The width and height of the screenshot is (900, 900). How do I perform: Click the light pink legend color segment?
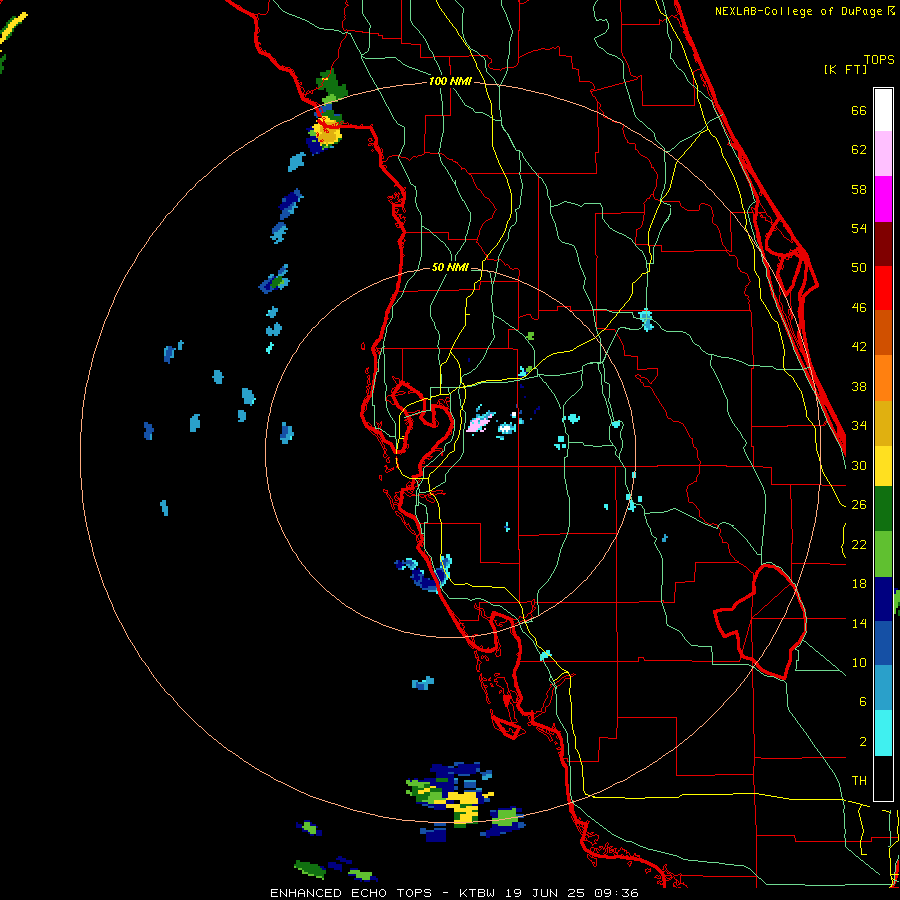tap(883, 153)
